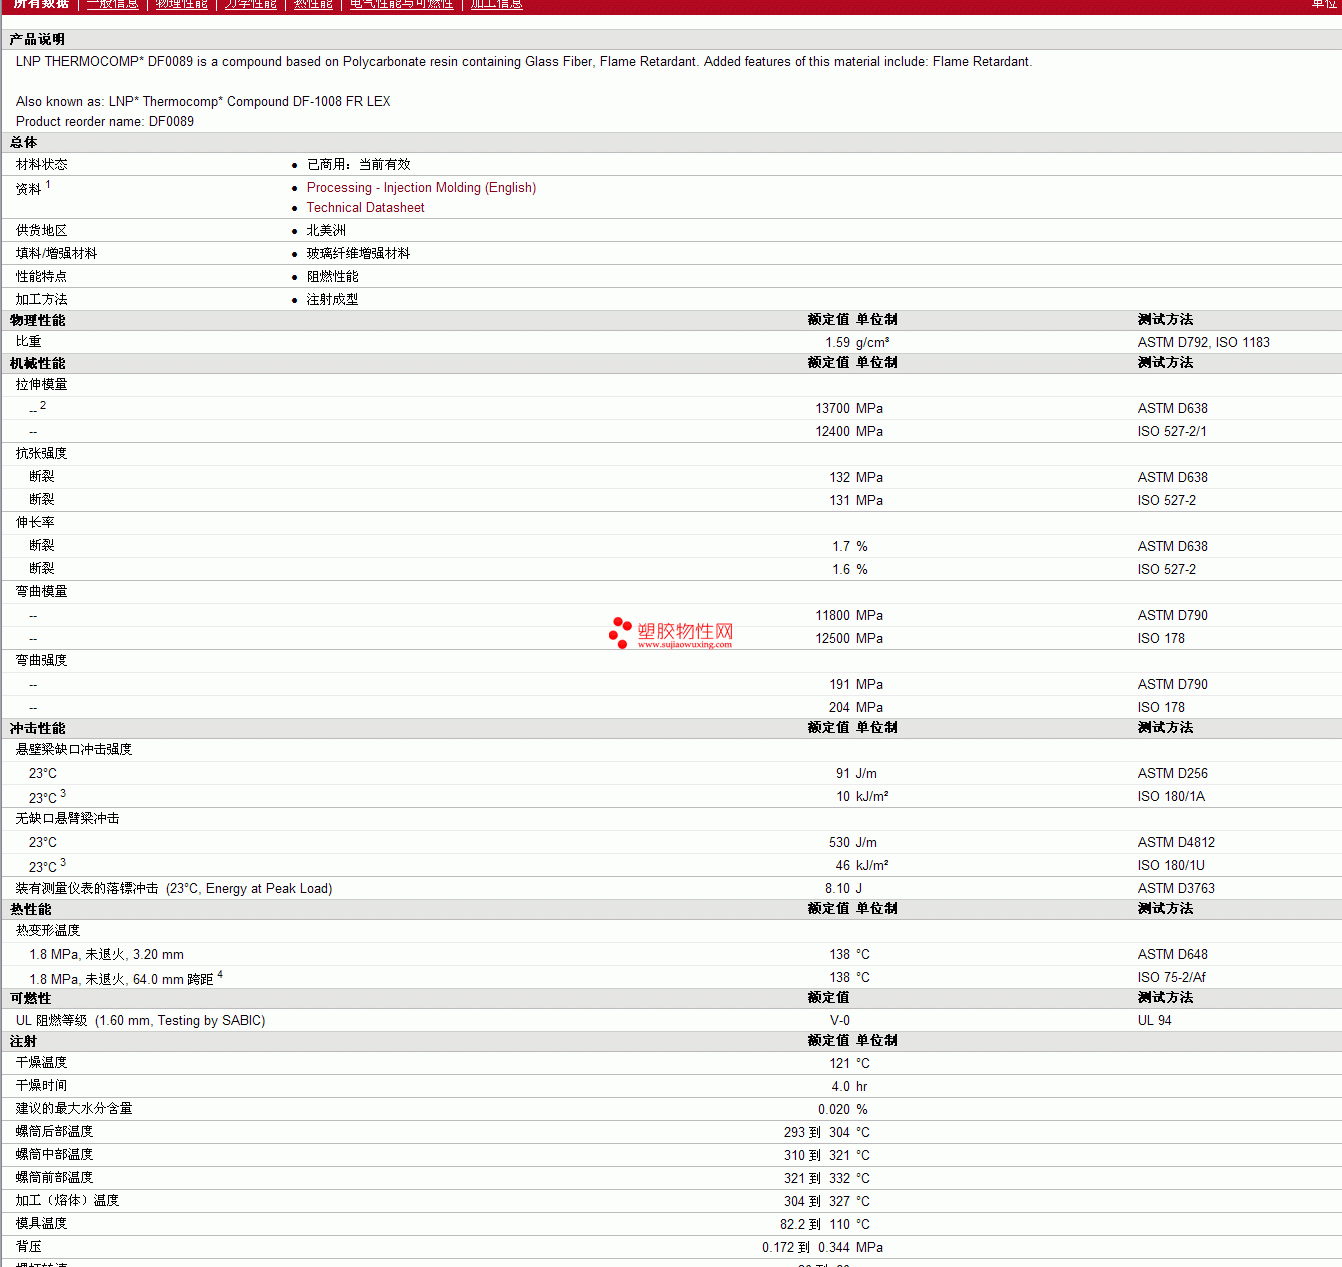This screenshot has height=1267, width=1342.
Task: Click the 11800 MPa flexural modulus value
Action: tap(849, 615)
